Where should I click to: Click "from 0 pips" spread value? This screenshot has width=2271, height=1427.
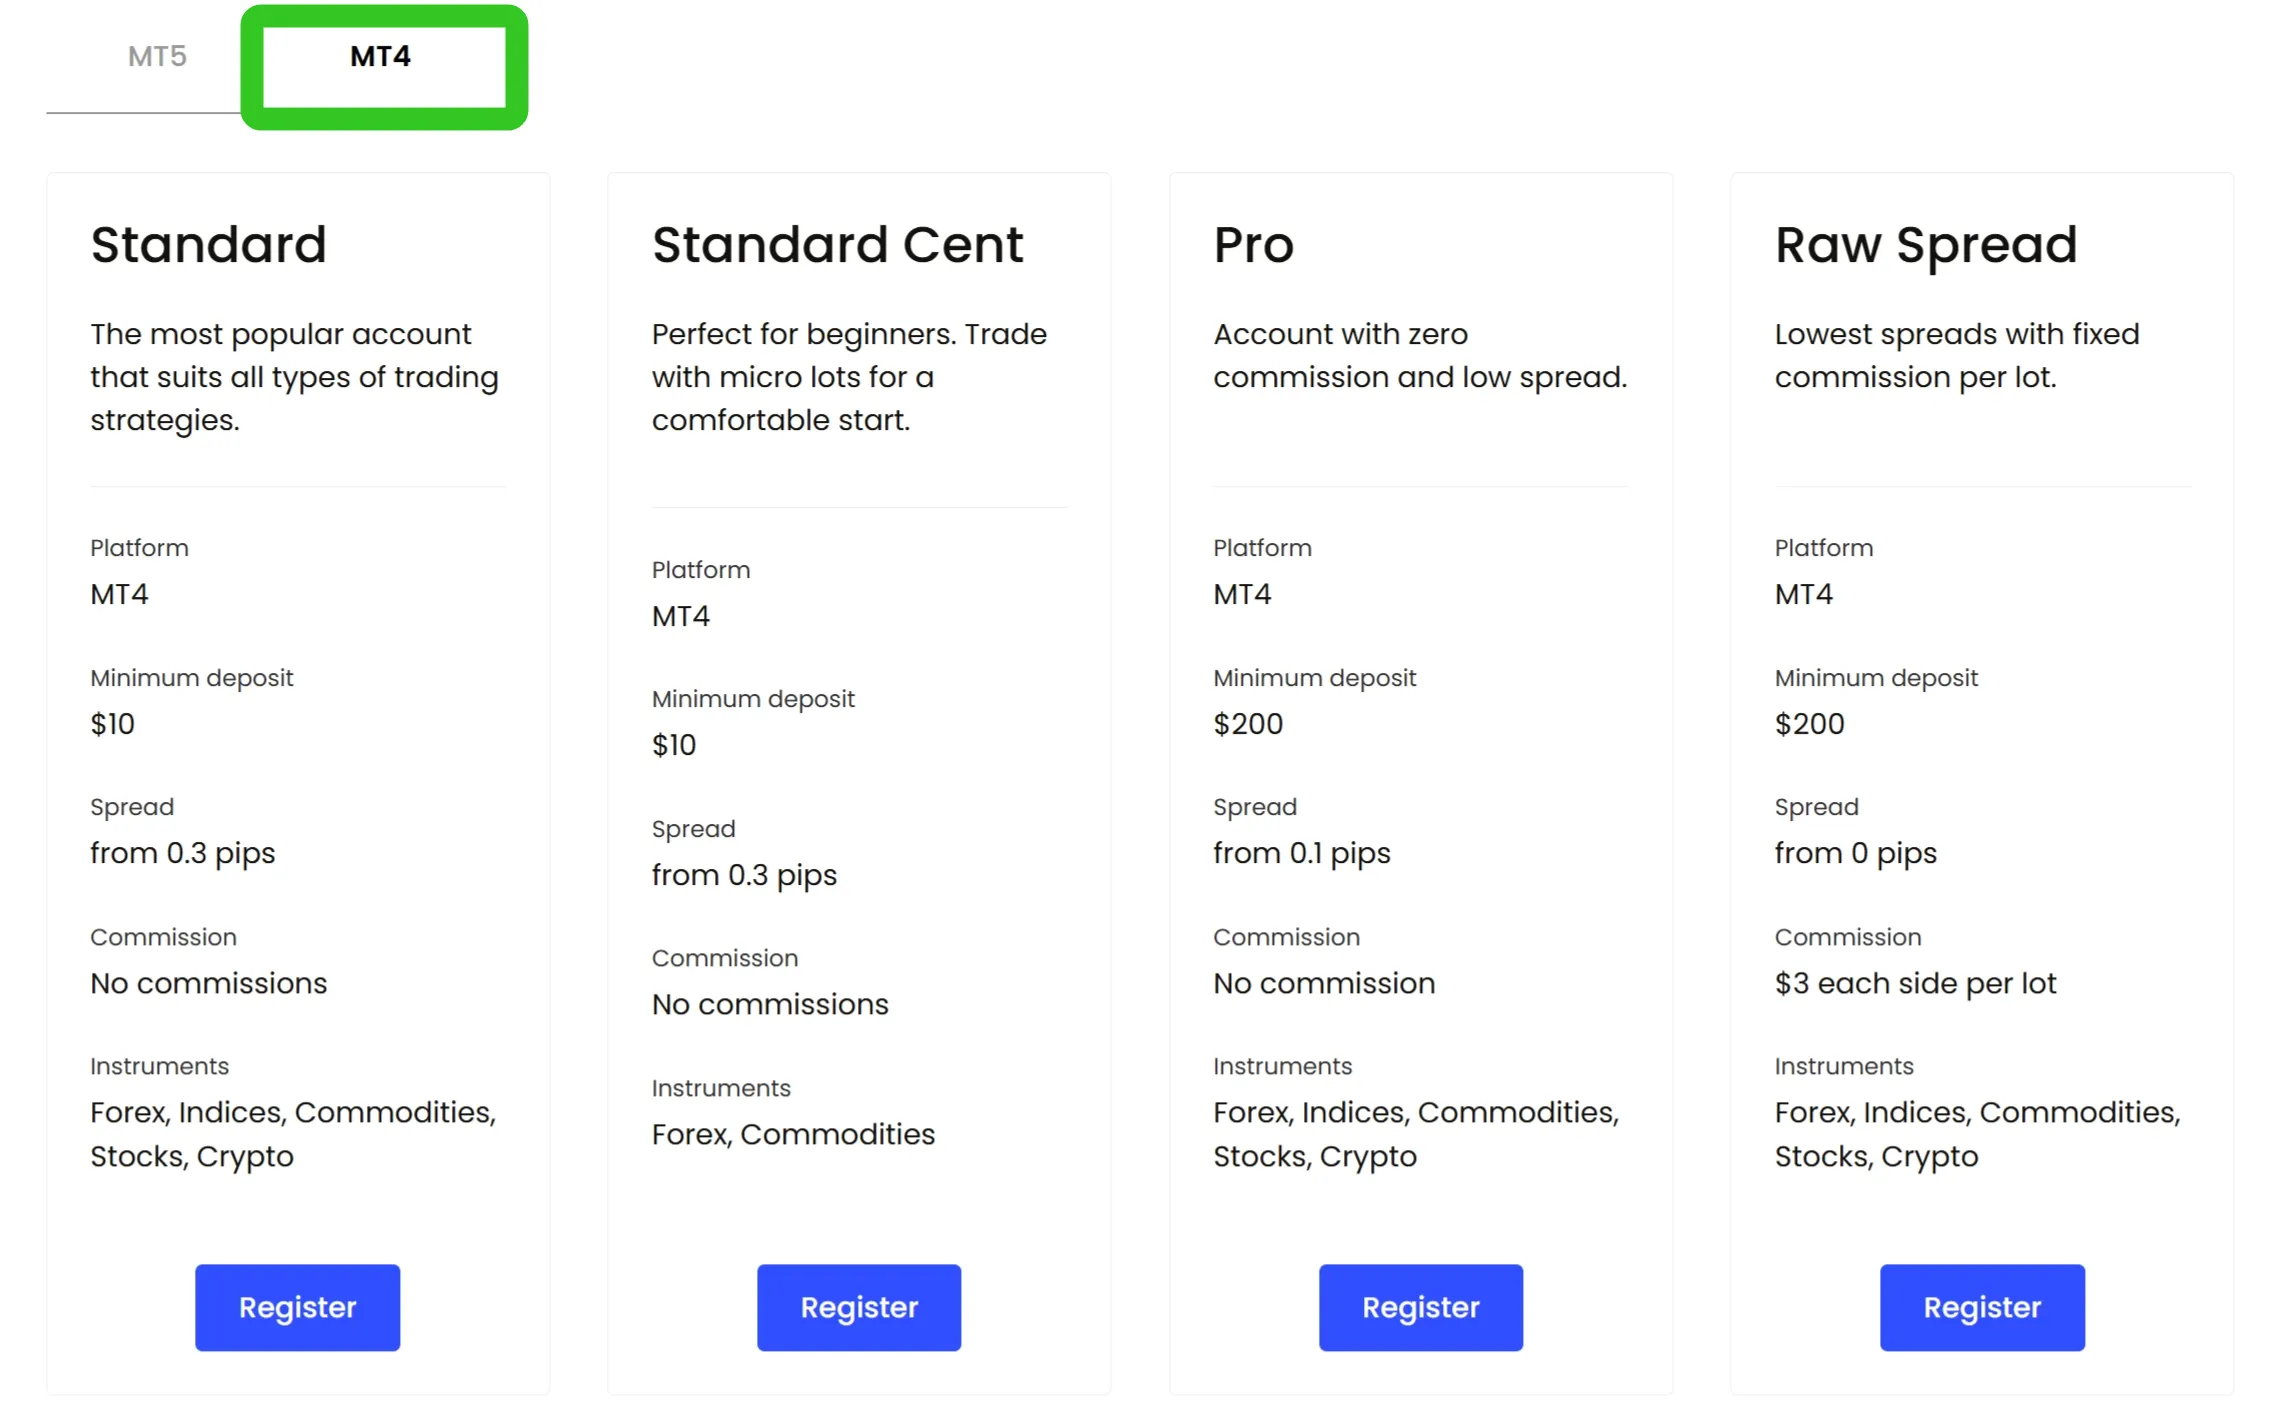(x=1856, y=854)
